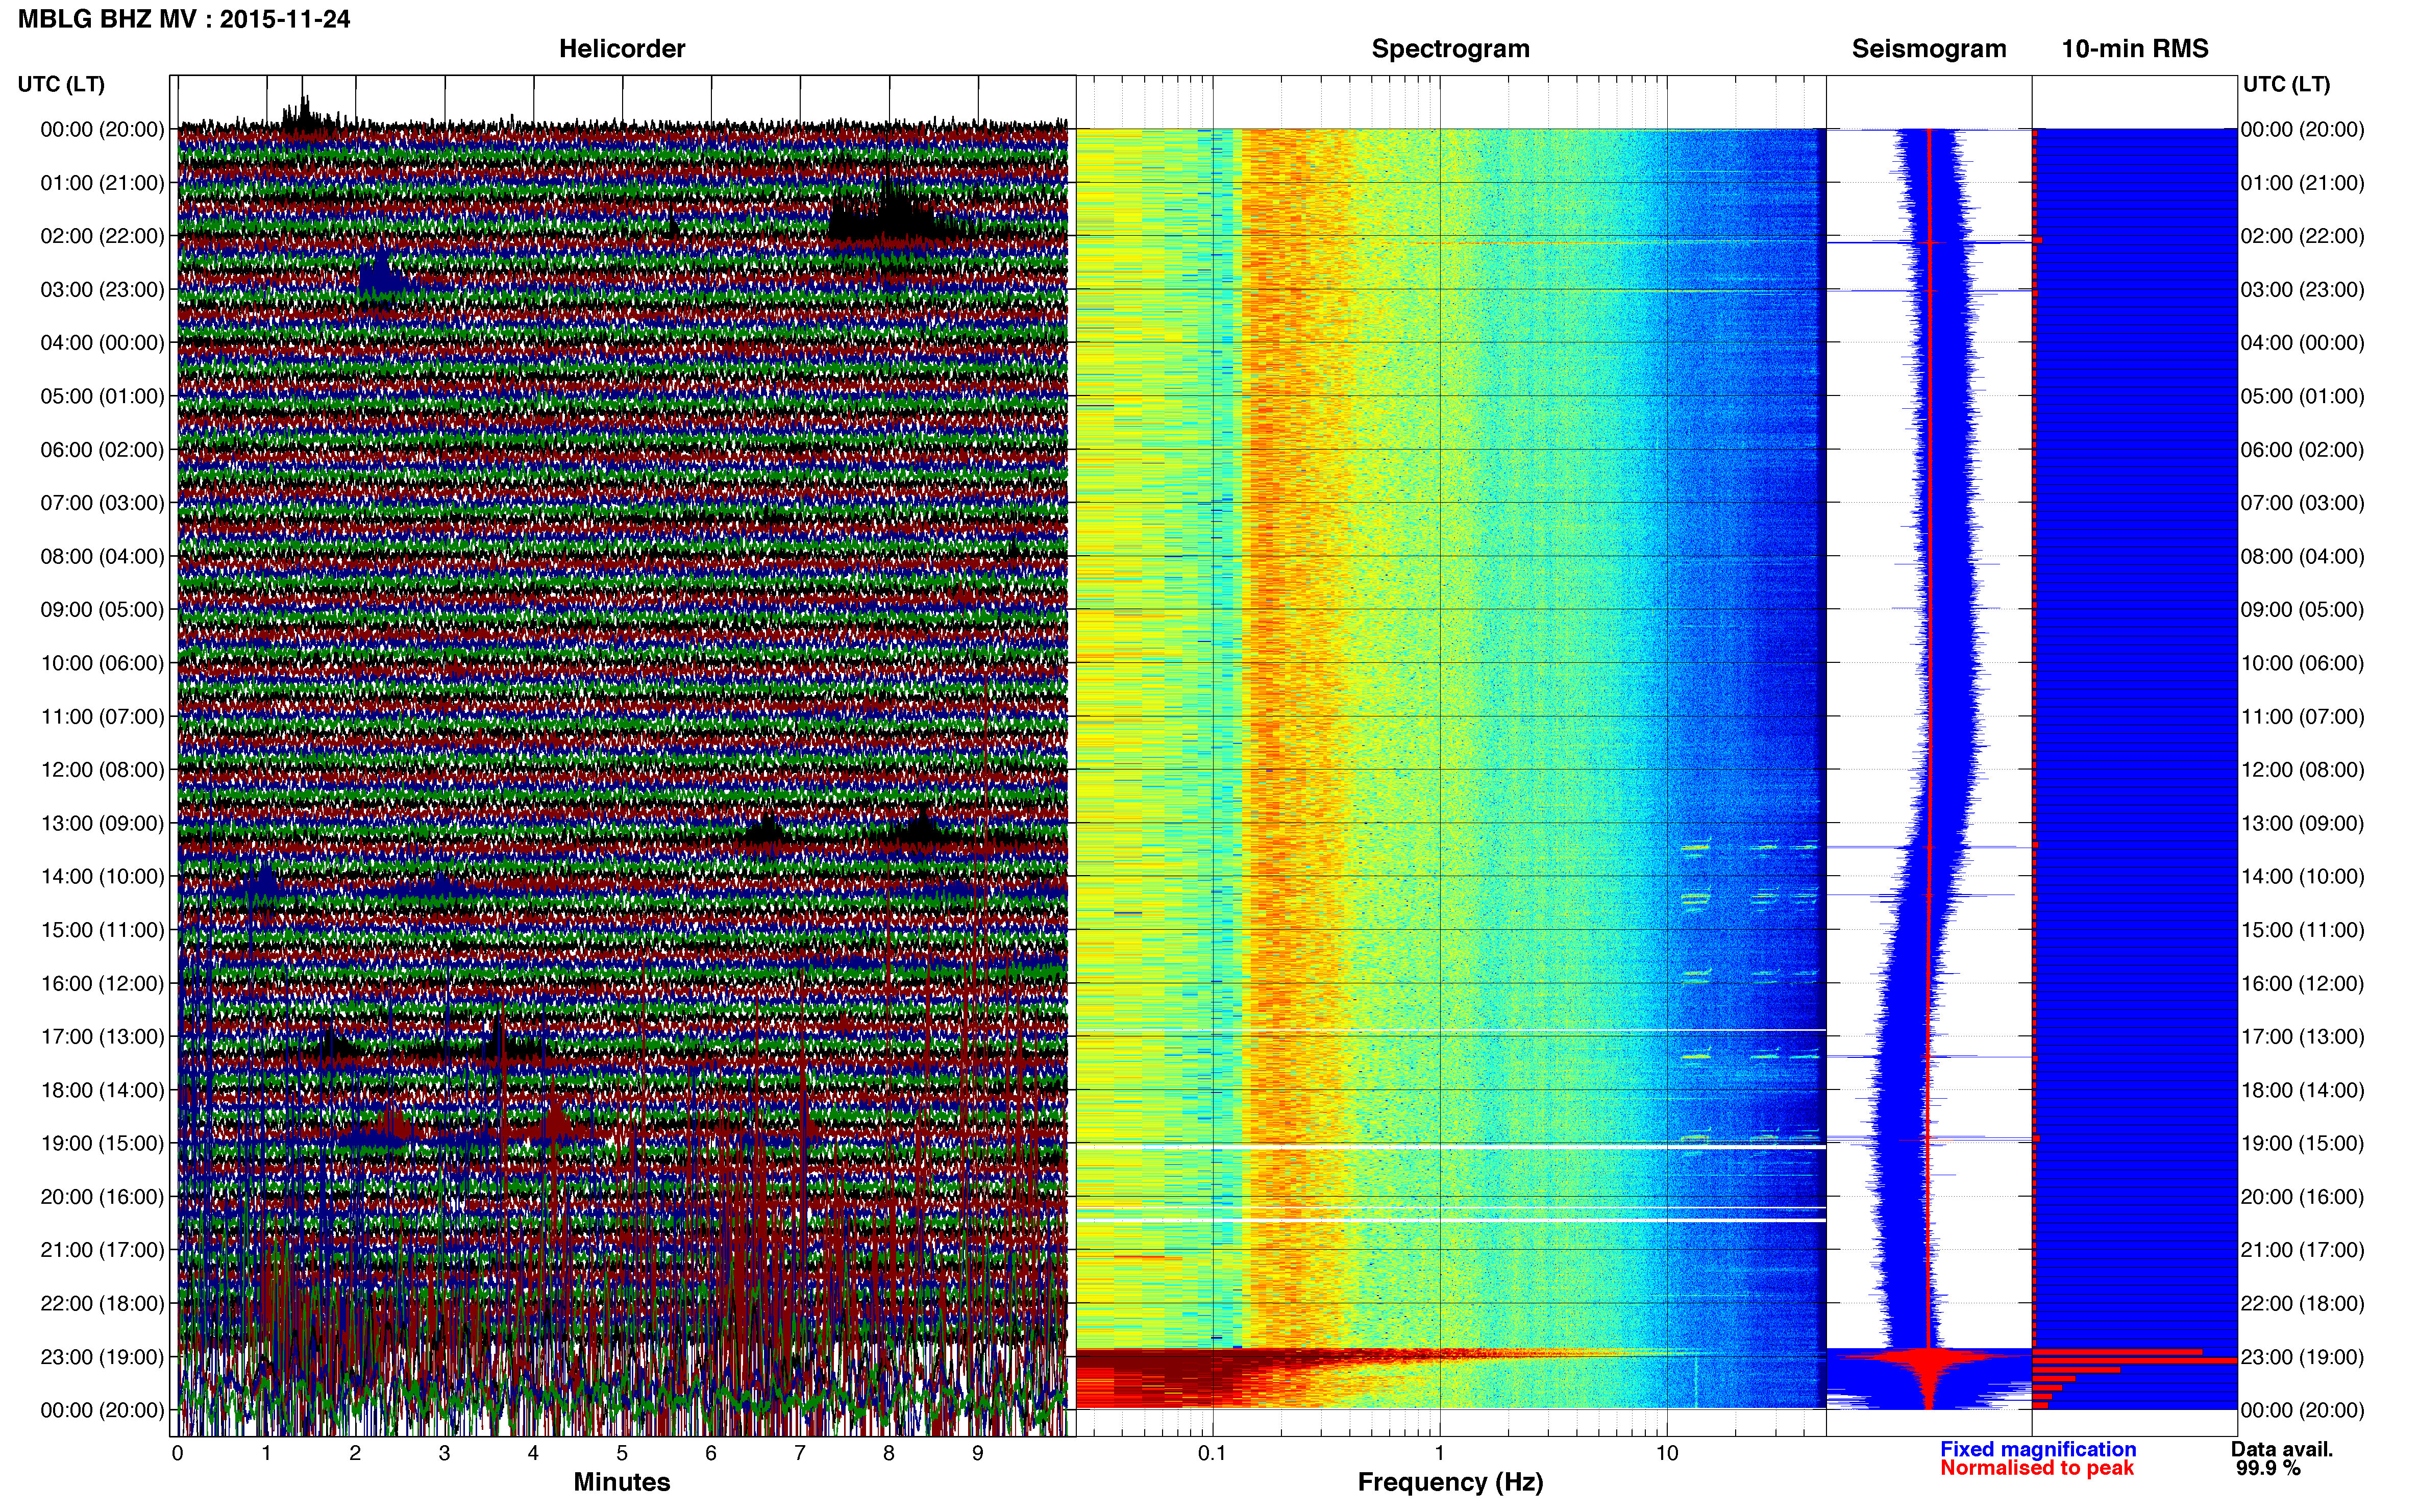Click the left '03:00 (23:00)' time label
2419x1512 pixels.
coord(102,289)
